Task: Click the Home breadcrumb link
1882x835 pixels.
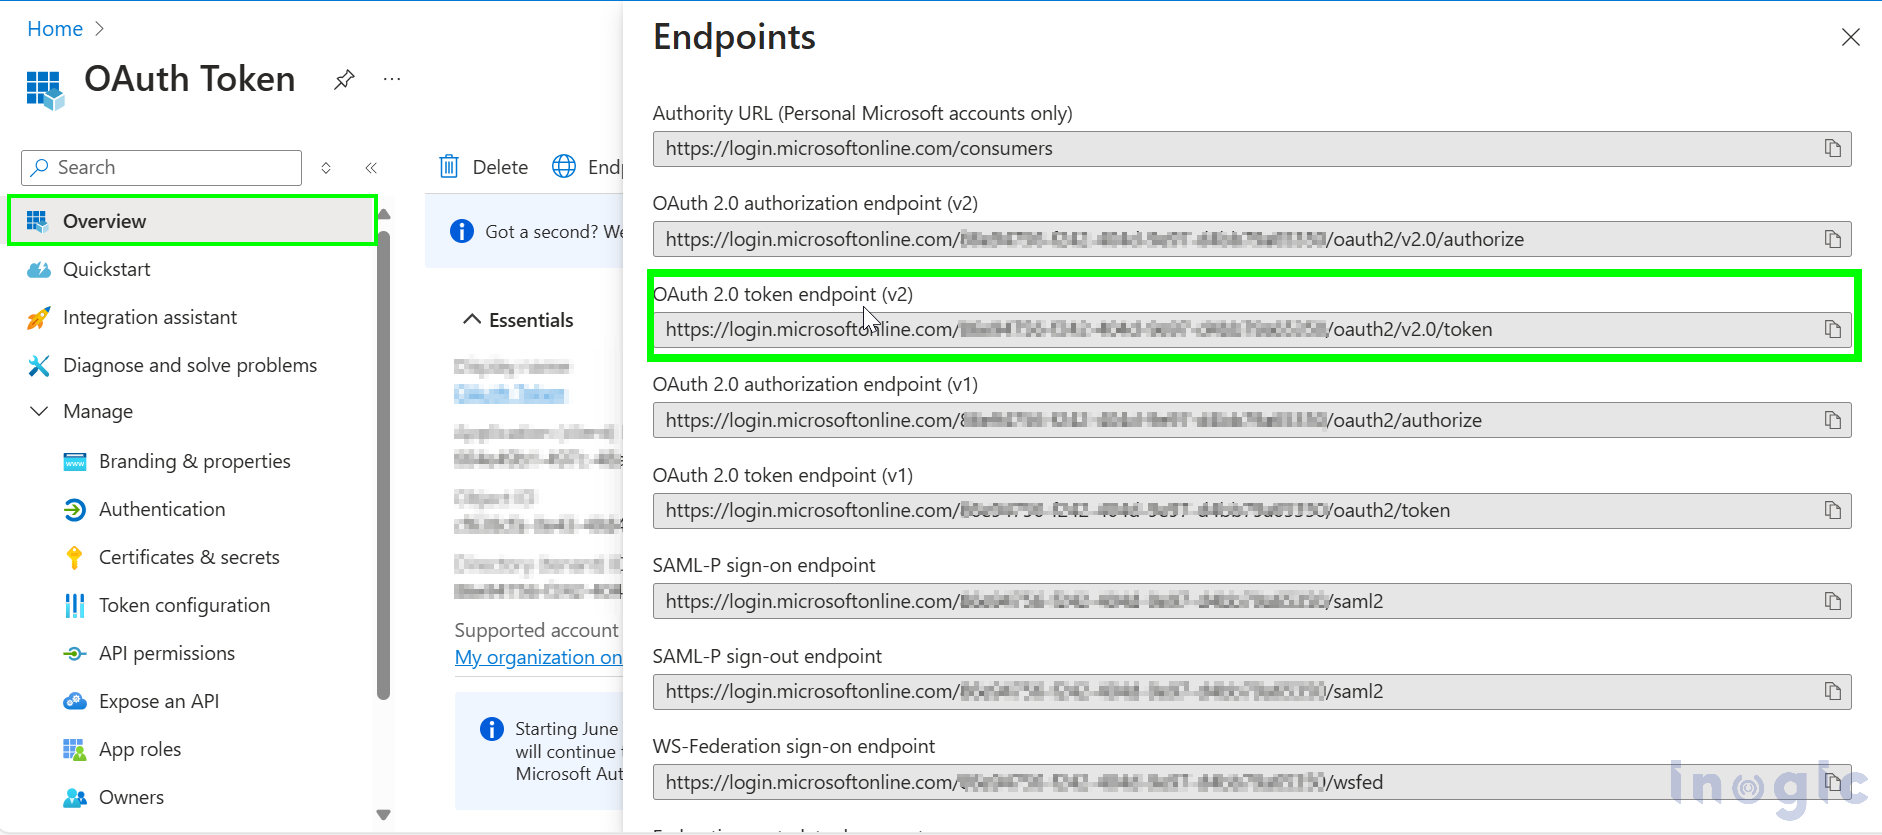Action: (55, 29)
